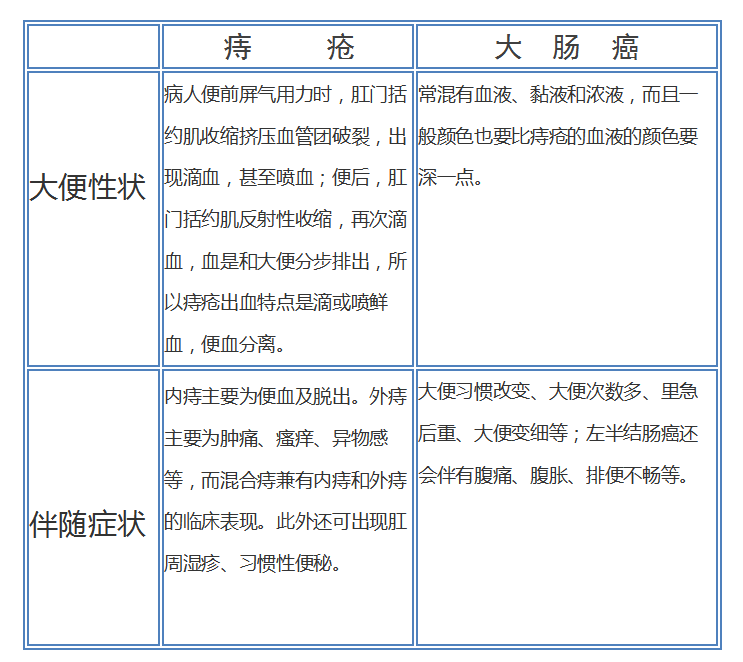The image size is (743, 662).
Task: Click the 大肠癌 column header
Action: pos(566,47)
